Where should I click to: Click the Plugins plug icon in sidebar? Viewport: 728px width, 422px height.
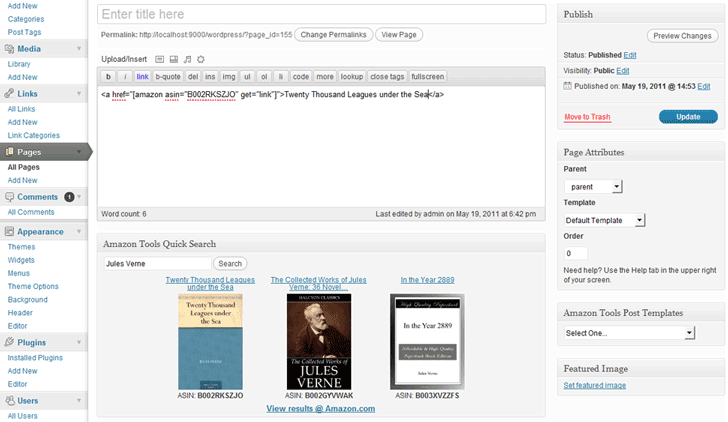(x=9, y=342)
